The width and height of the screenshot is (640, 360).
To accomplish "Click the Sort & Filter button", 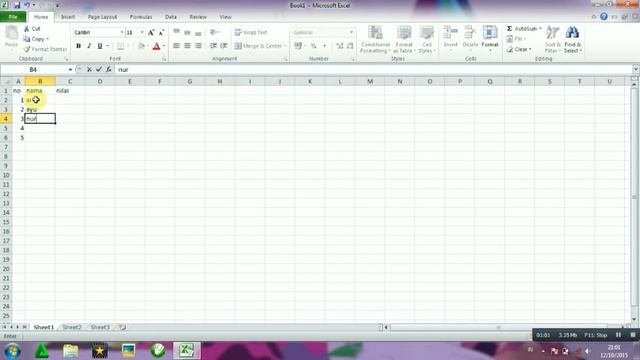I will click(553, 39).
